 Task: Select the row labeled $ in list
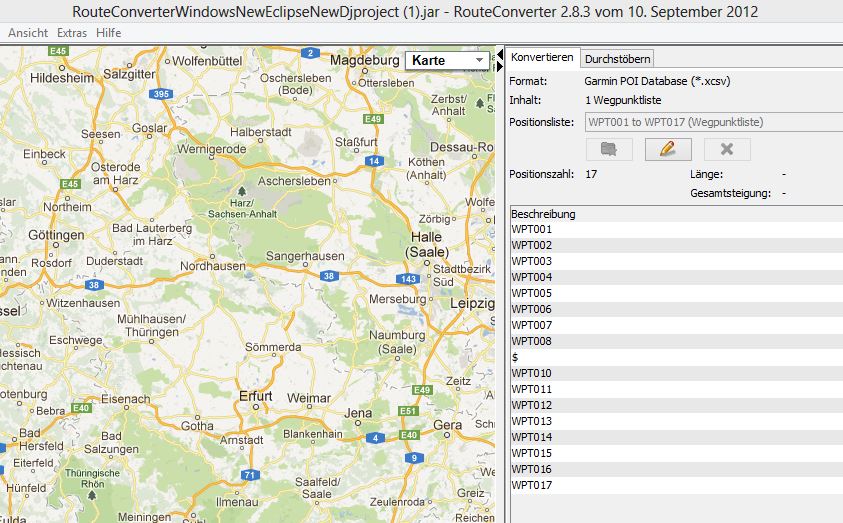tap(515, 357)
